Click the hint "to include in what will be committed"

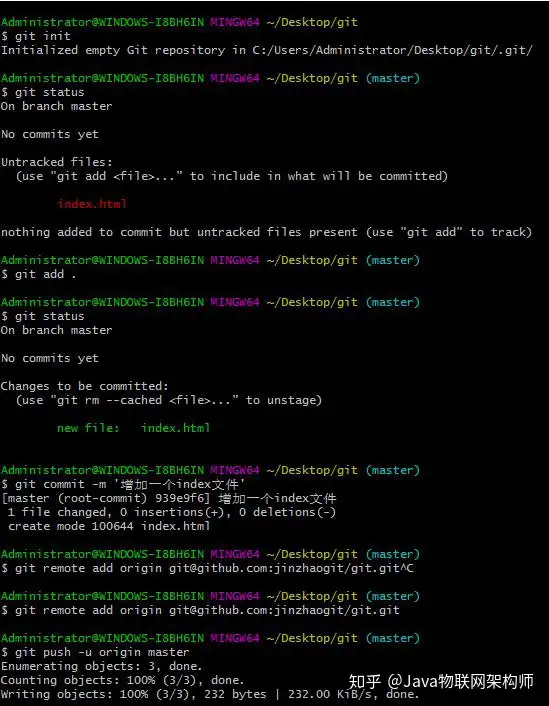[x=318, y=176]
